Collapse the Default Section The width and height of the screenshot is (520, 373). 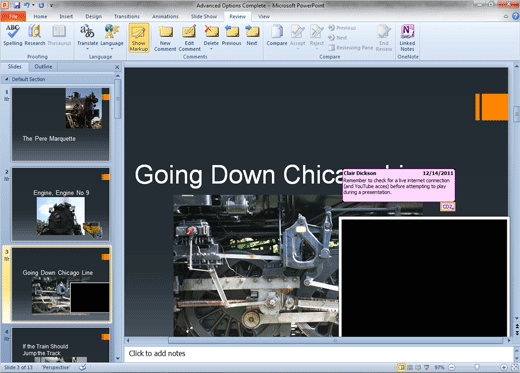(6, 79)
